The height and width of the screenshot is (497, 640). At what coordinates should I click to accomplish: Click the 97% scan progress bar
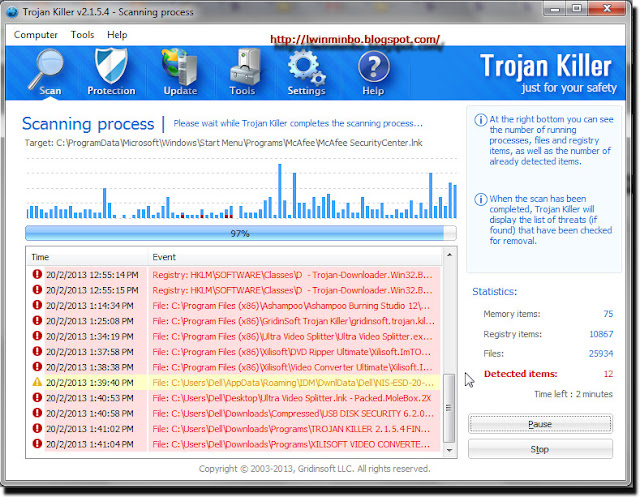(241, 233)
